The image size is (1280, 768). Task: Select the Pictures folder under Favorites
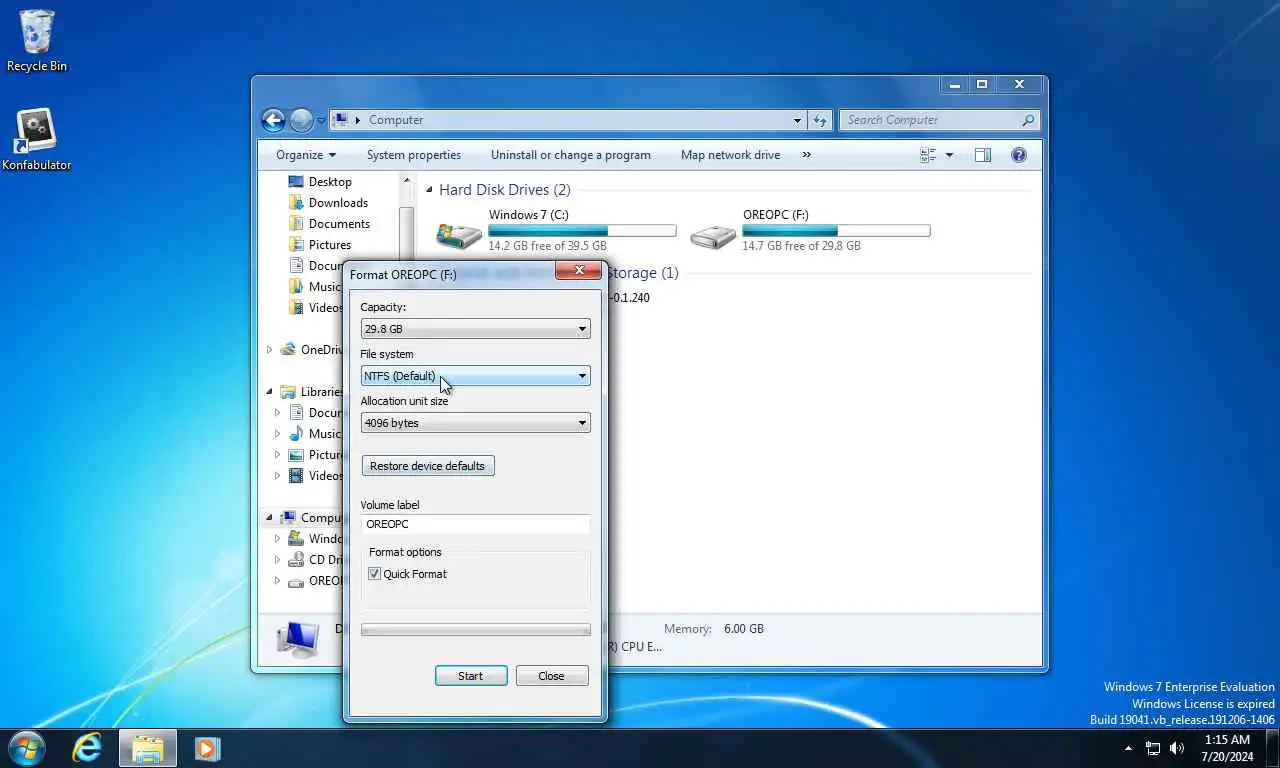tap(329, 245)
